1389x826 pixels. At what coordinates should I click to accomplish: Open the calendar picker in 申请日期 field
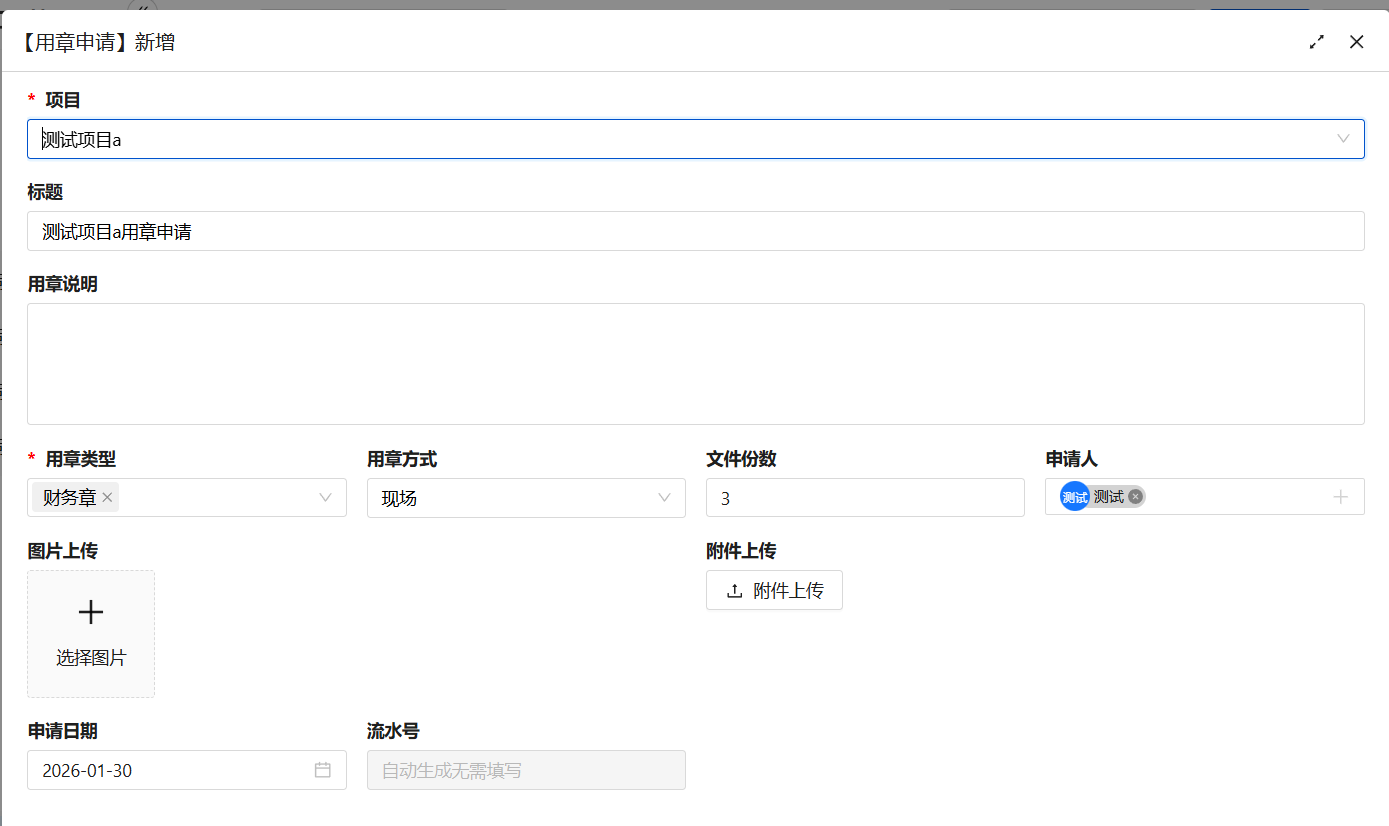[x=322, y=770]
